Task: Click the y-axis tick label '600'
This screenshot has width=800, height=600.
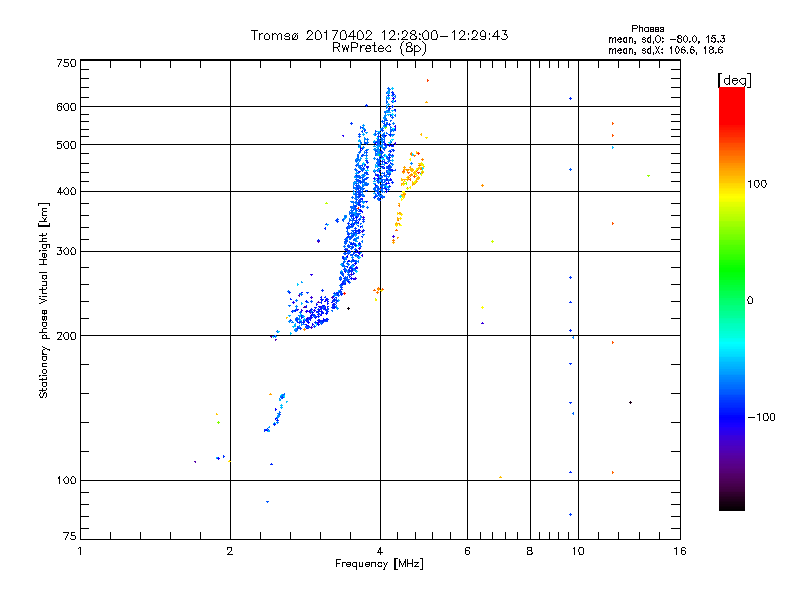Action: [x=66, y=107]
